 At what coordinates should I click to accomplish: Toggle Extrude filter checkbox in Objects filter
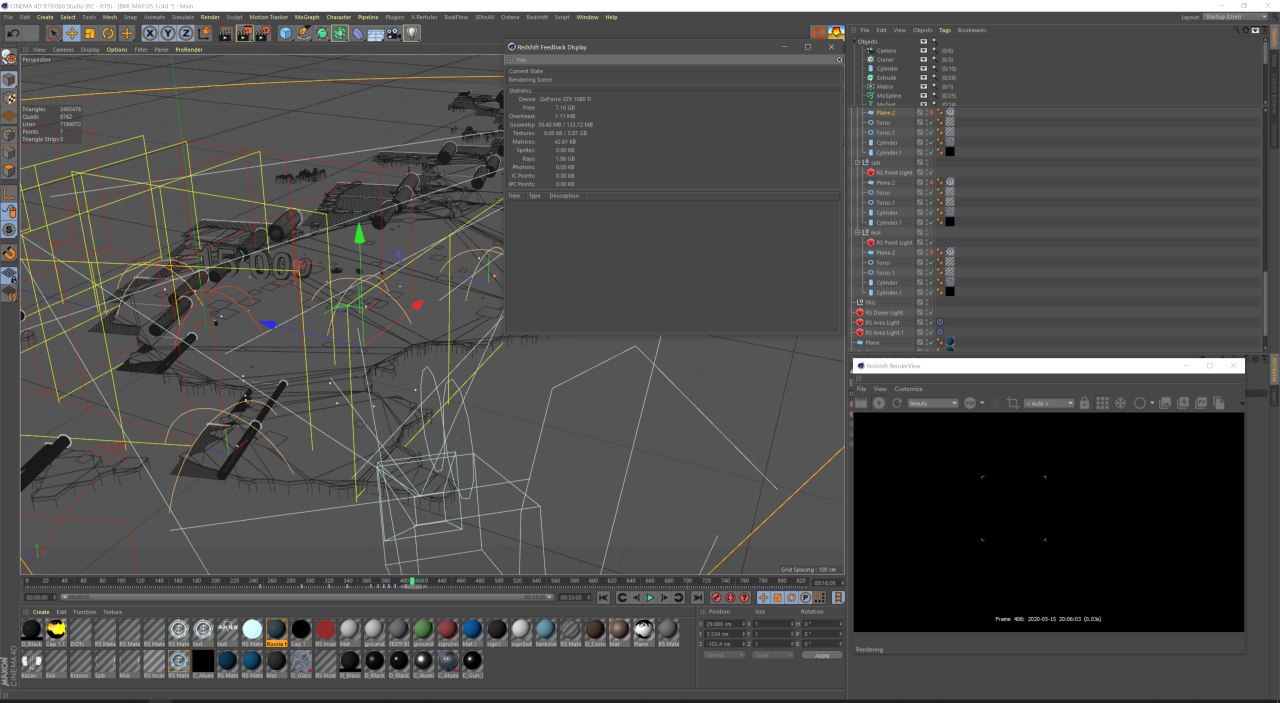tap(923, 77)
